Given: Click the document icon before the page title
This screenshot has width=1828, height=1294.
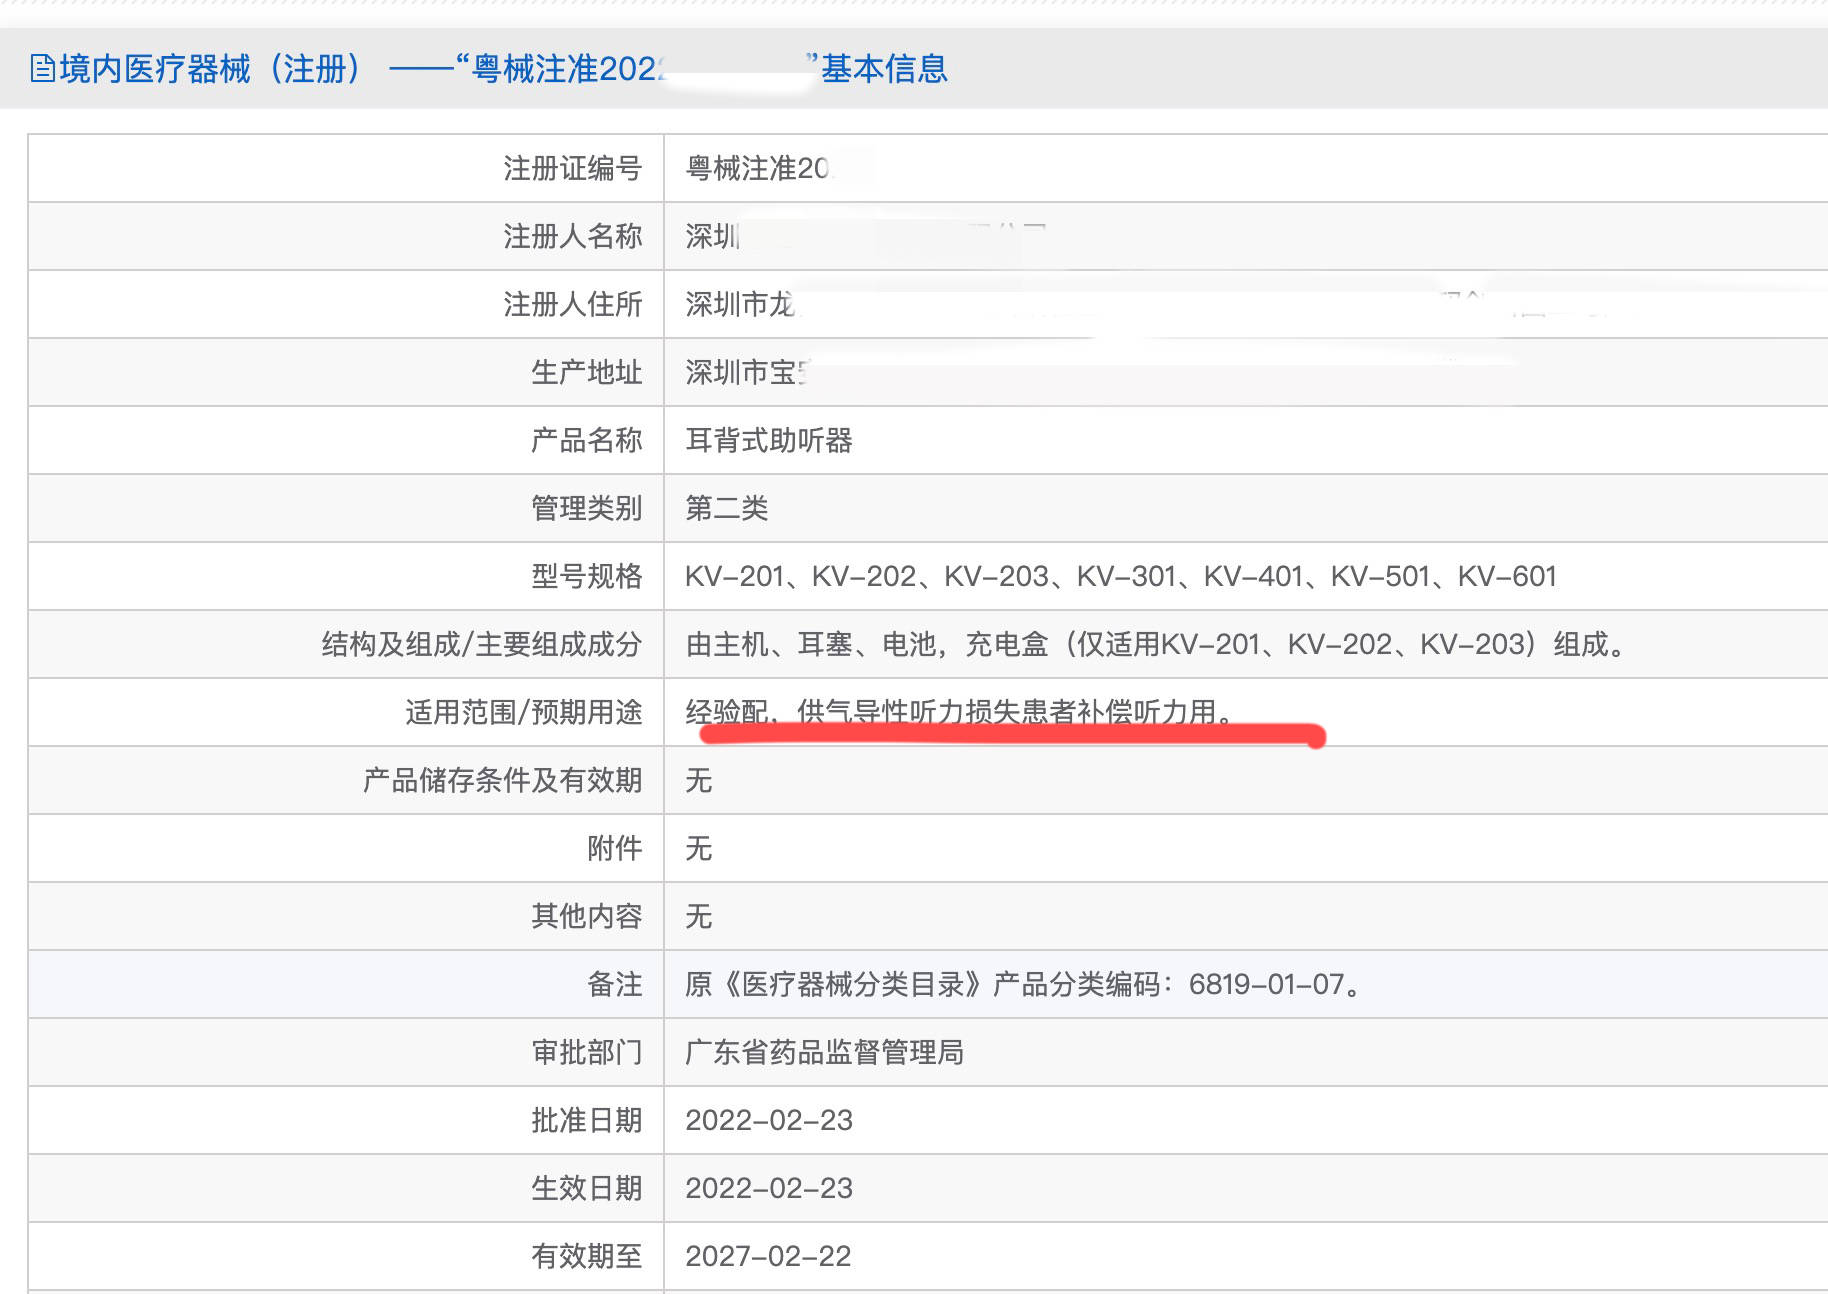Looking at the screenshot, I should (x=40, y=70).
